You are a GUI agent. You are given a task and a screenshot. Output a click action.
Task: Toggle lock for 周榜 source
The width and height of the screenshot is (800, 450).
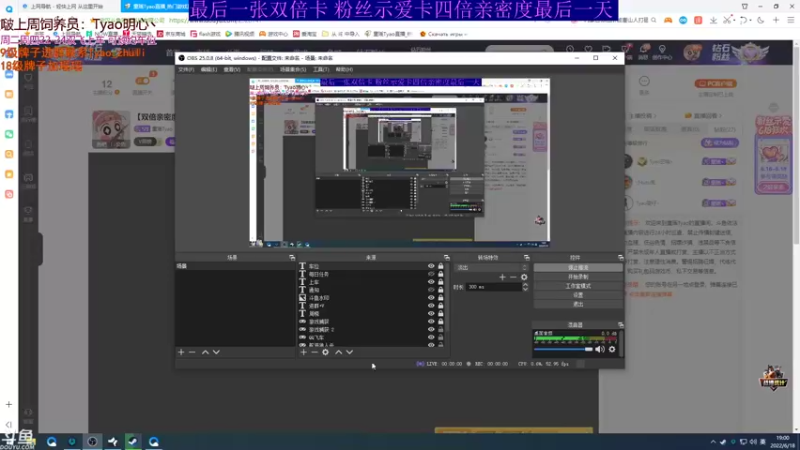441,313
